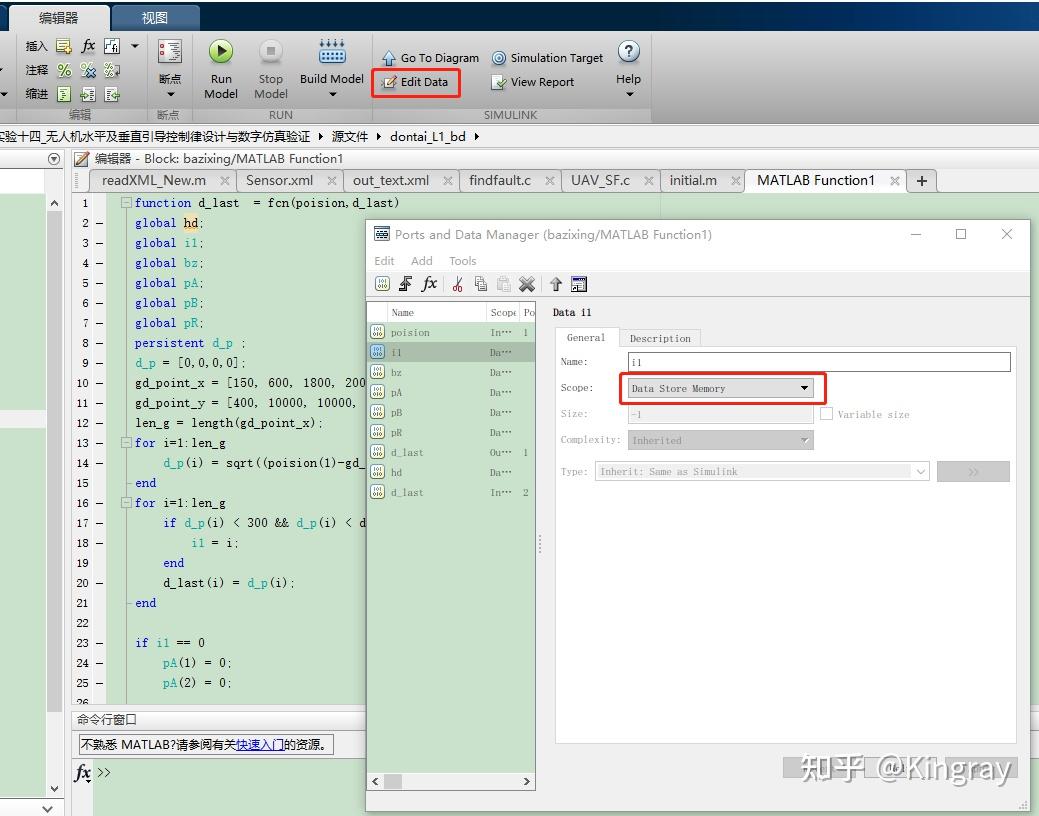
Task: Expand the Help dropdown arrow
Action: point(629,95)
